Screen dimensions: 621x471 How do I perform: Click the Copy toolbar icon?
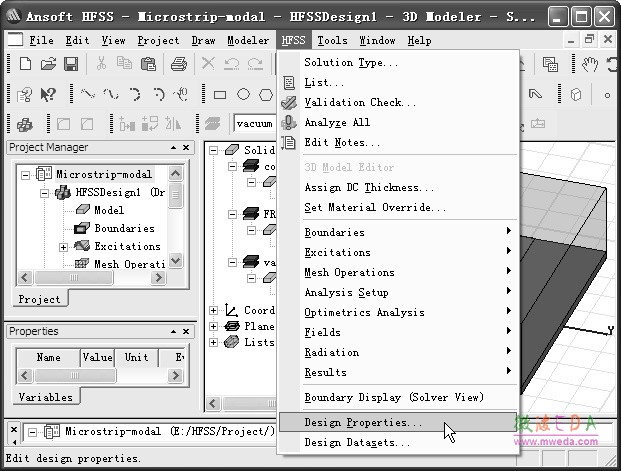pos(124,63)
